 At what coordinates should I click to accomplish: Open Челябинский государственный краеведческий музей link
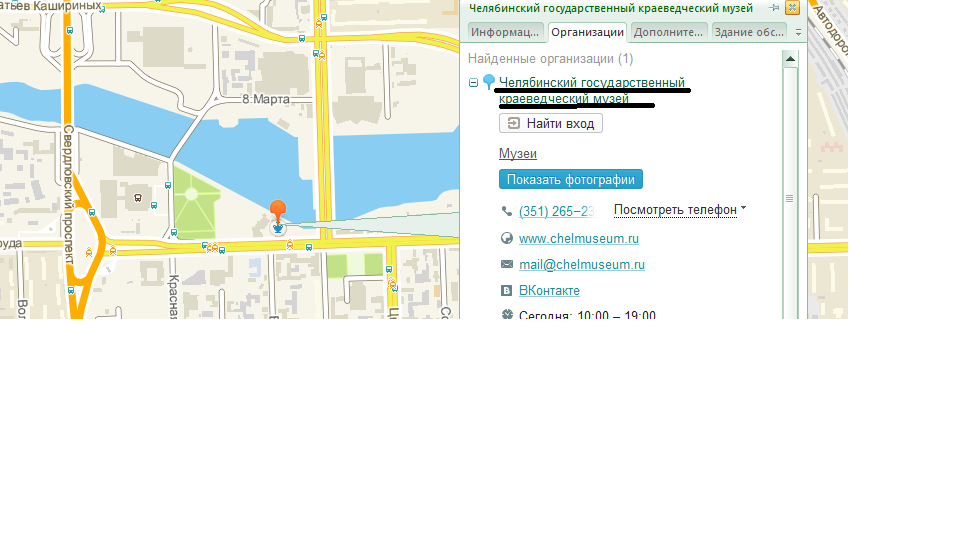click(591, 90)
